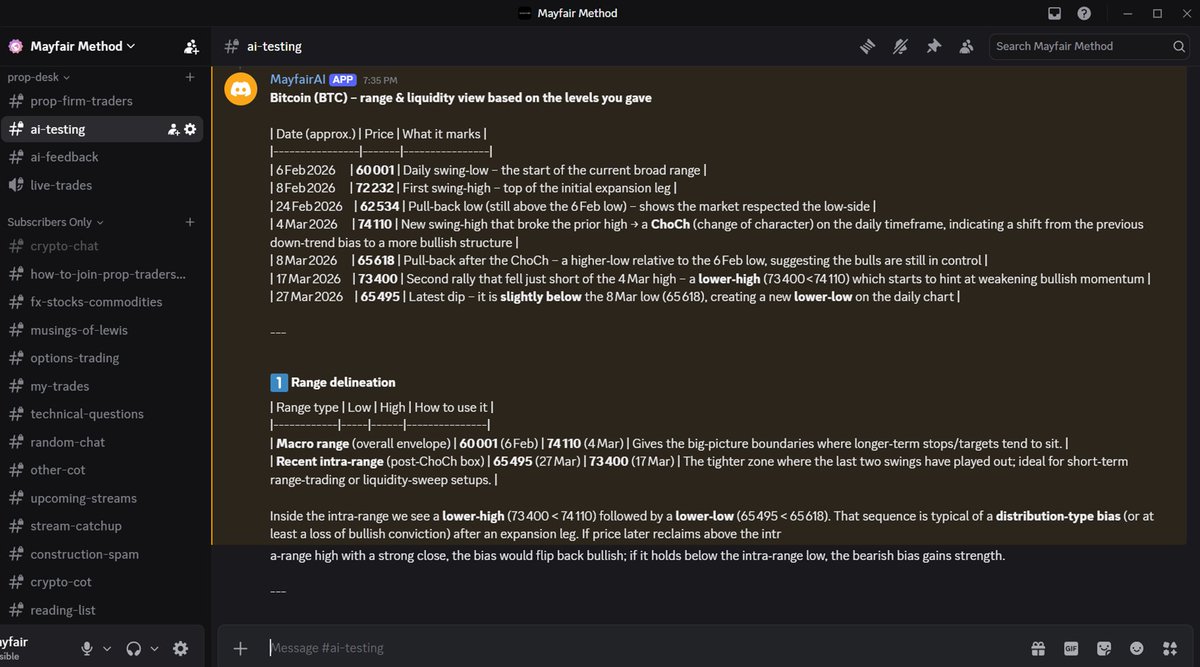The height and width of the screenshot is (667, 1200).
Task: Open headphone output options arrow
Action: click(x=154, y=649)
